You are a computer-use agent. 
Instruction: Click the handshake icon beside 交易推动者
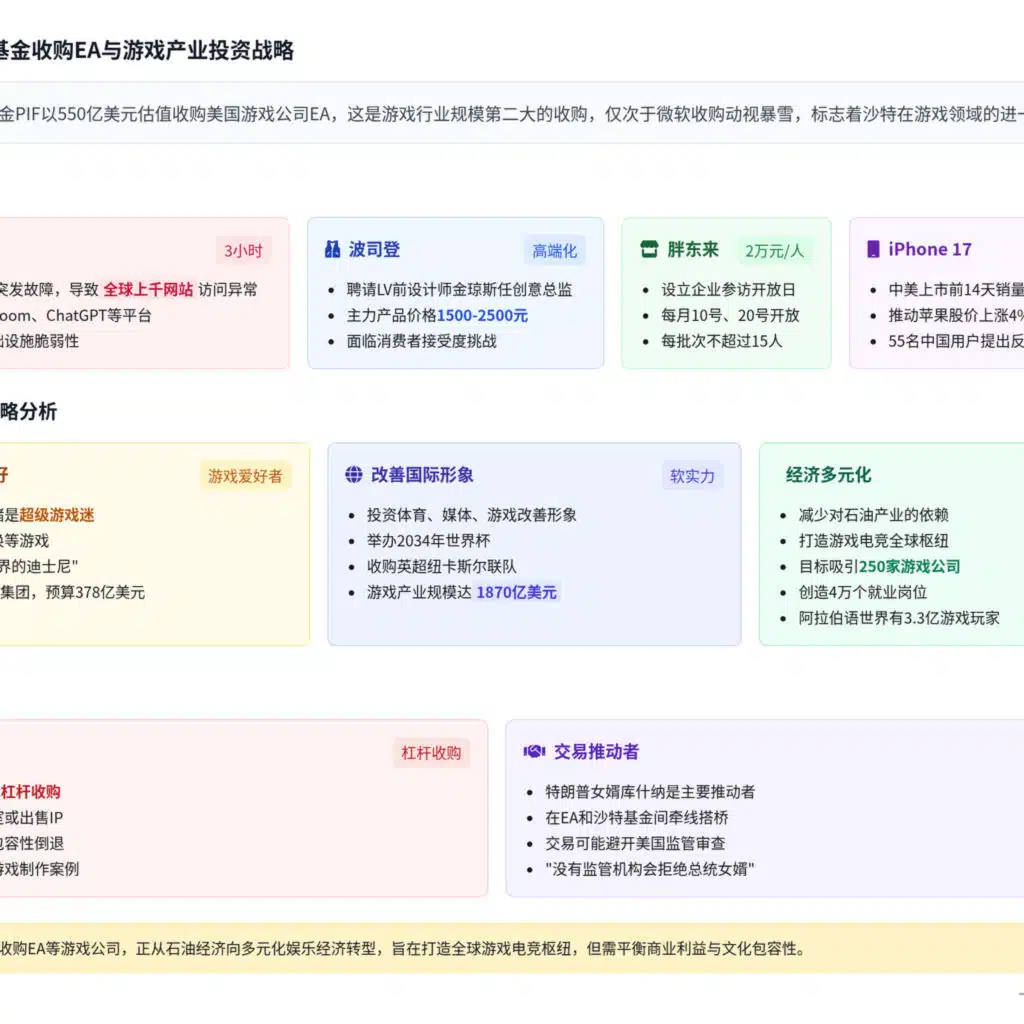click(x=533, y=752)
